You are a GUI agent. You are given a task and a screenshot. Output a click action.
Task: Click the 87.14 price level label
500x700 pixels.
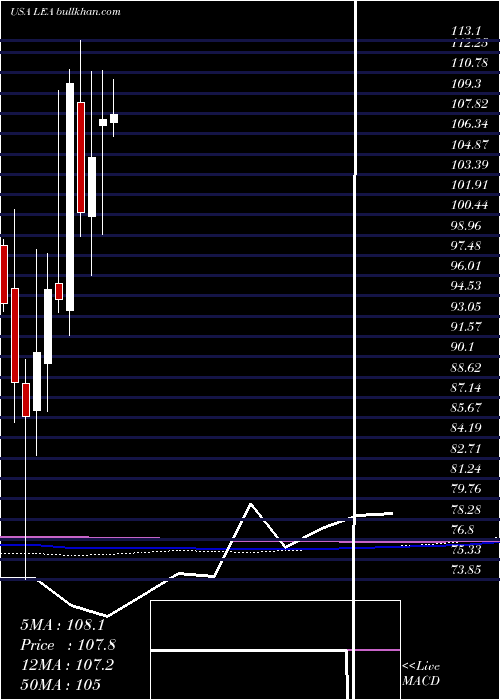coord(466,388)
